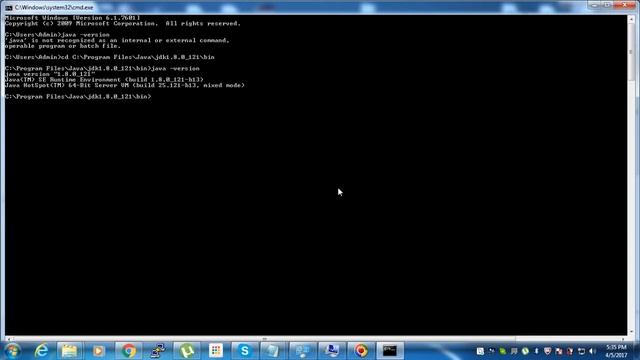Open Skype from the taskbar
The width and height of the screenshot is (640, 360).
click(244, 351)
